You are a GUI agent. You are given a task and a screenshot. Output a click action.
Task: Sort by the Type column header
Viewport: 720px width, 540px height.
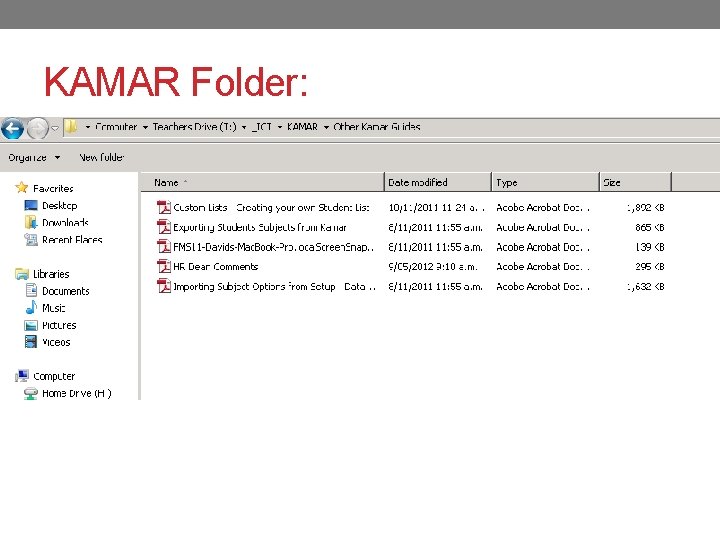545,182
